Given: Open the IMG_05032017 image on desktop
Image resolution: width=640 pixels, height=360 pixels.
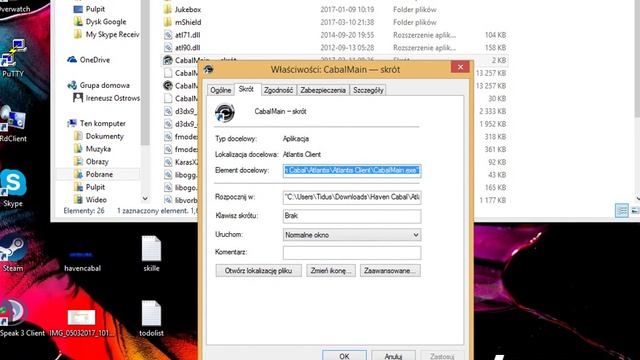Looking at the screenshot, I should (82, 322).
